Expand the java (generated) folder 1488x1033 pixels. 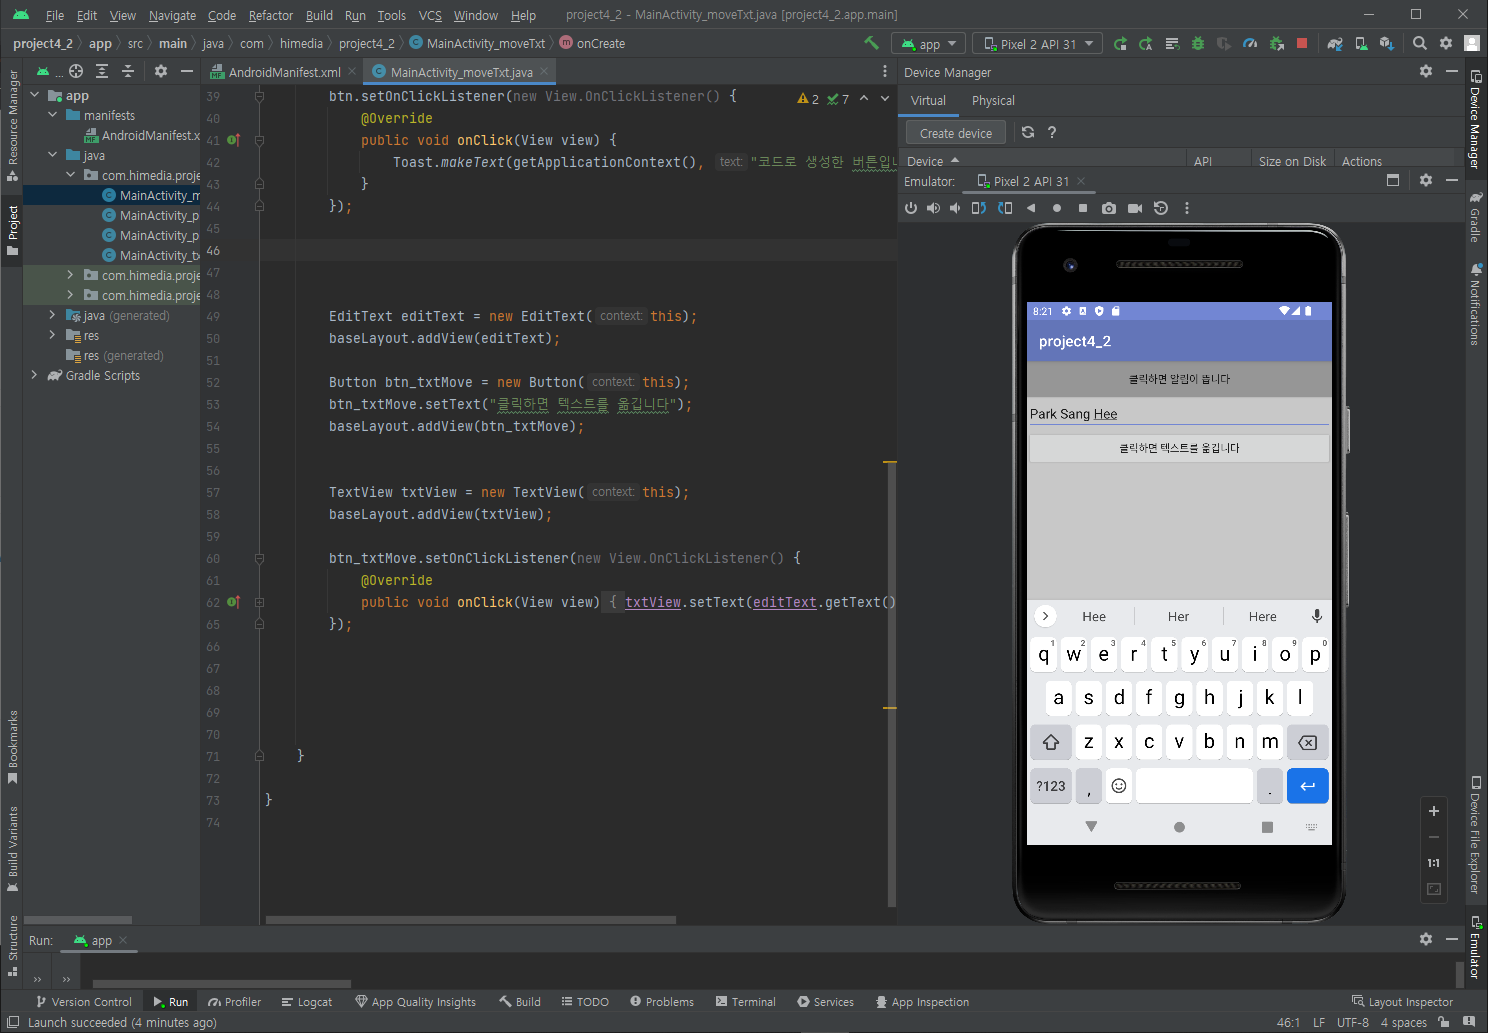(x=53, y=315)
